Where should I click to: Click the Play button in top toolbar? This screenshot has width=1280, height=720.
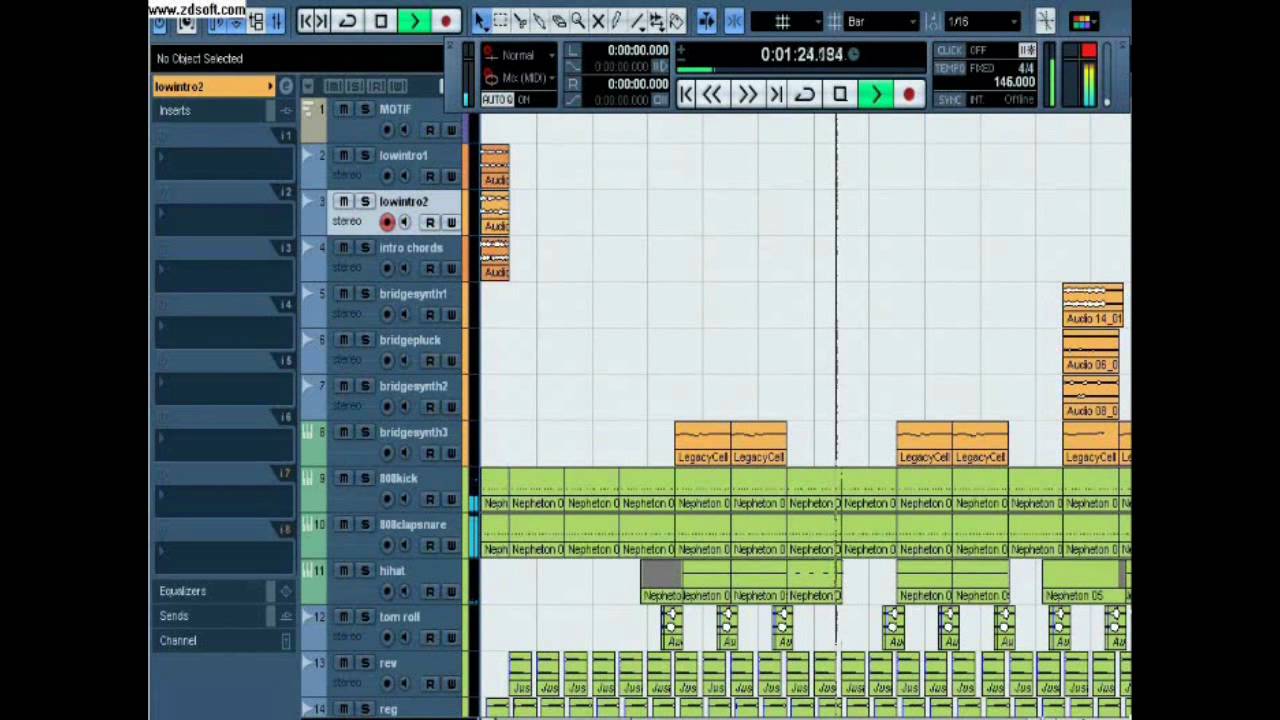(x=414, y=21)
